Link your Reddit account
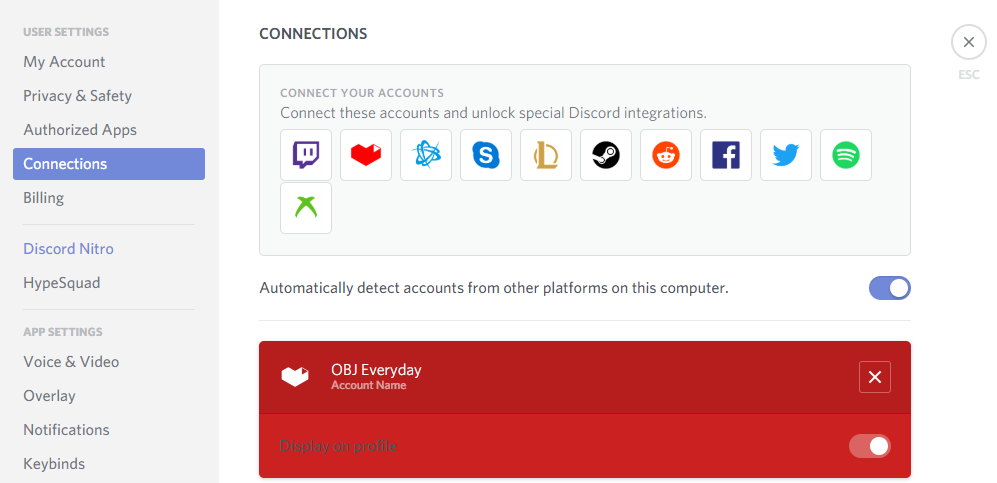 pos(666,155)
